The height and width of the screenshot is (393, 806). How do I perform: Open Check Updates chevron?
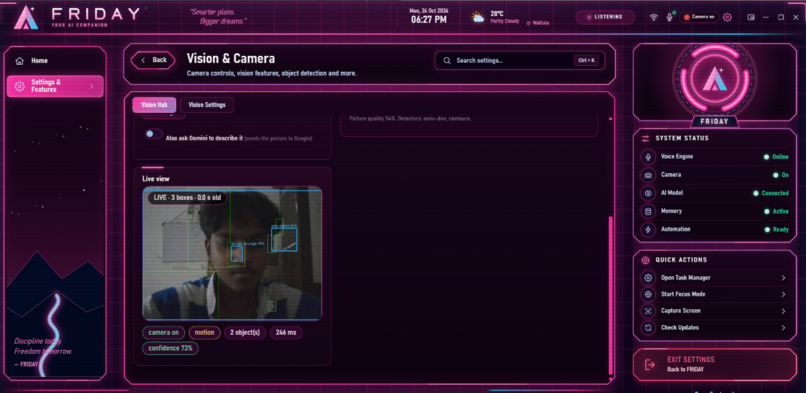pos(783,327)
